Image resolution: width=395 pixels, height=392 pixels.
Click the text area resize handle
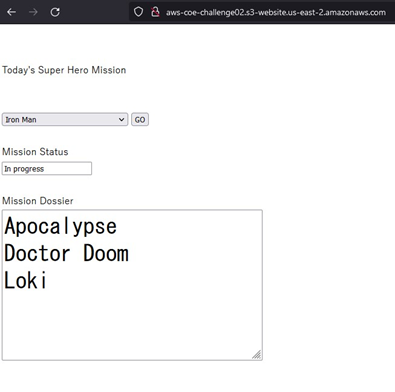coord(257,355)
